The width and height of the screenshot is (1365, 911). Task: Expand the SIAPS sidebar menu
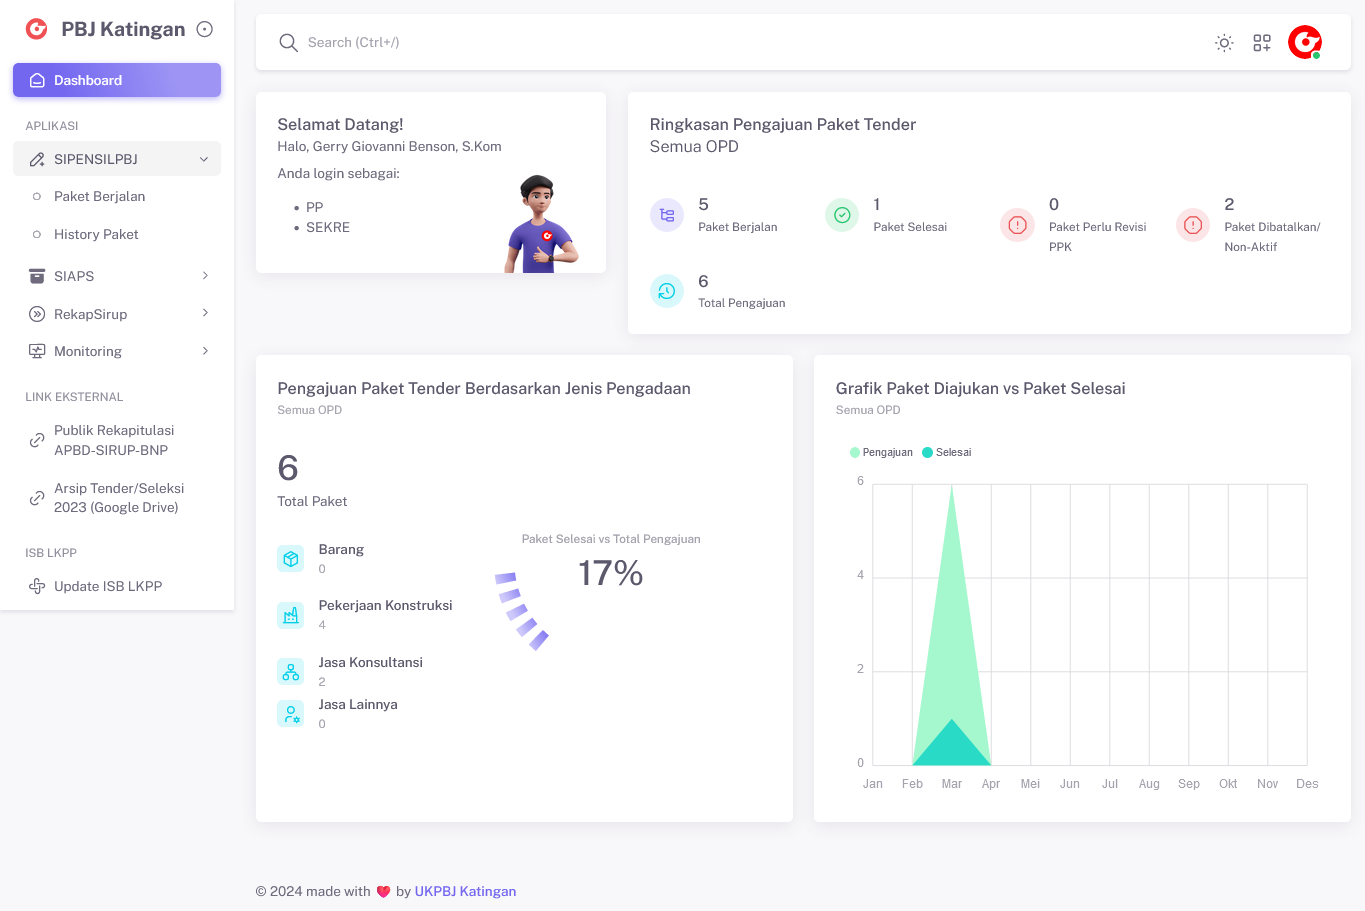click(117, 276)
